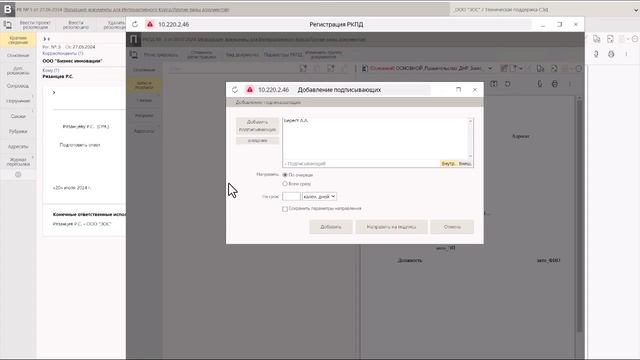Open the 'Основные' tab in the РКПД sidebar
Viewport: 640px width, 360px height.
point(144,70)
